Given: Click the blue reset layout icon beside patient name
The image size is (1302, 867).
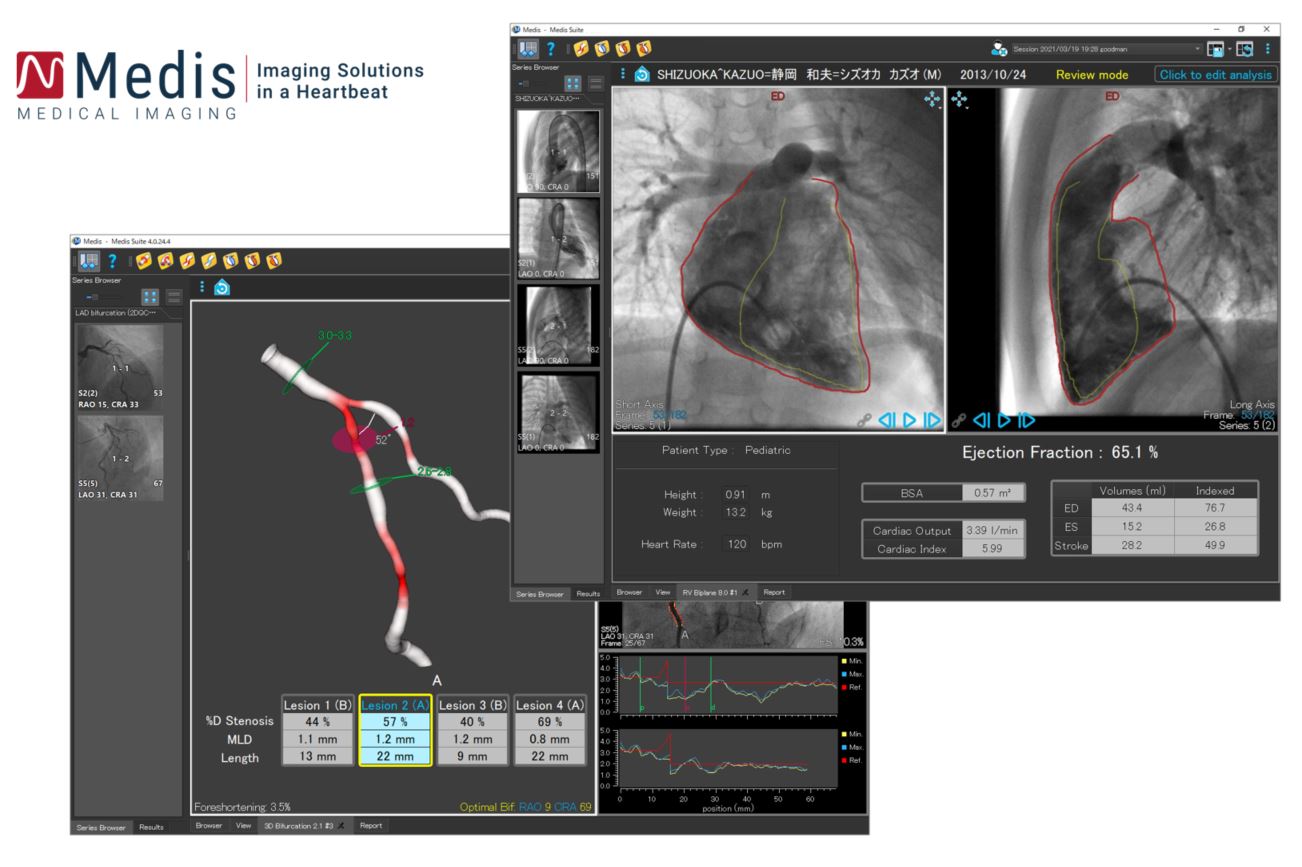Looking at the screenshot, I should pyautogui.click(x=642, y=75).
